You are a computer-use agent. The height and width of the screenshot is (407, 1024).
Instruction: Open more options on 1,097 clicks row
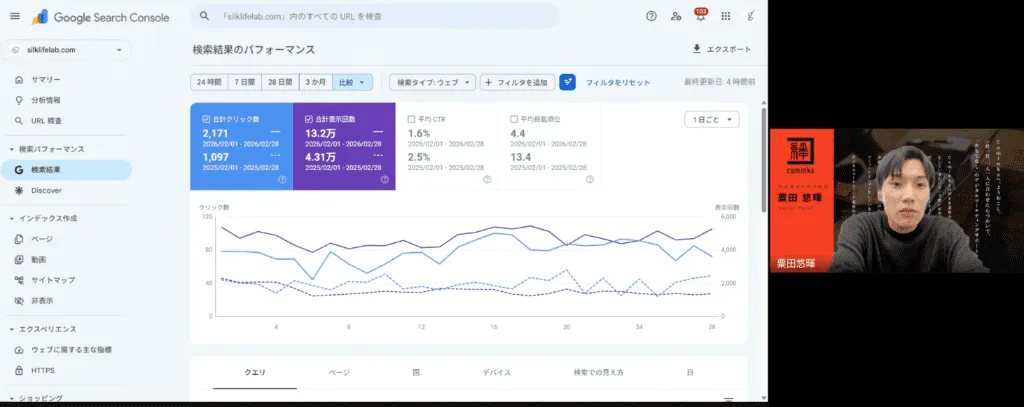276,156
